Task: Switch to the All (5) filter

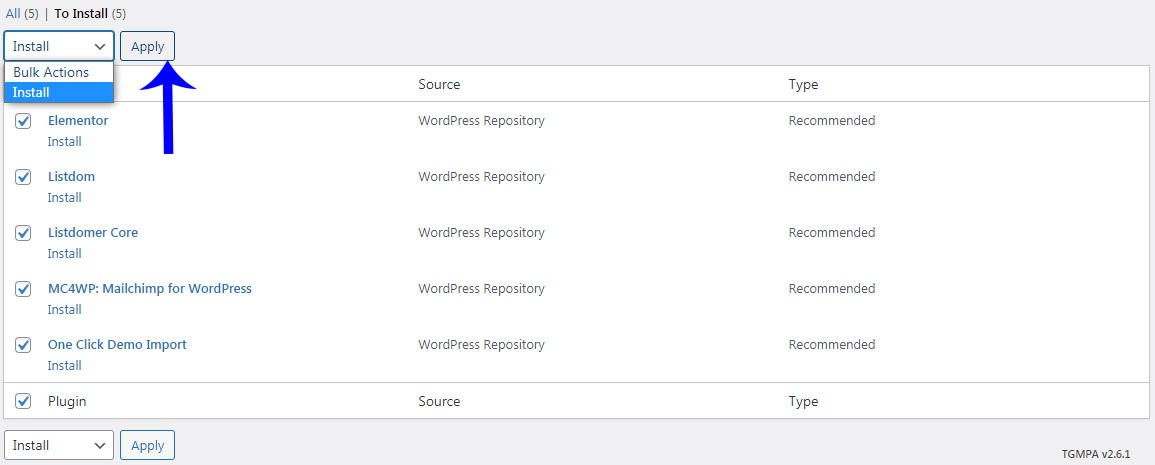Action: click(x=19, y=14)
